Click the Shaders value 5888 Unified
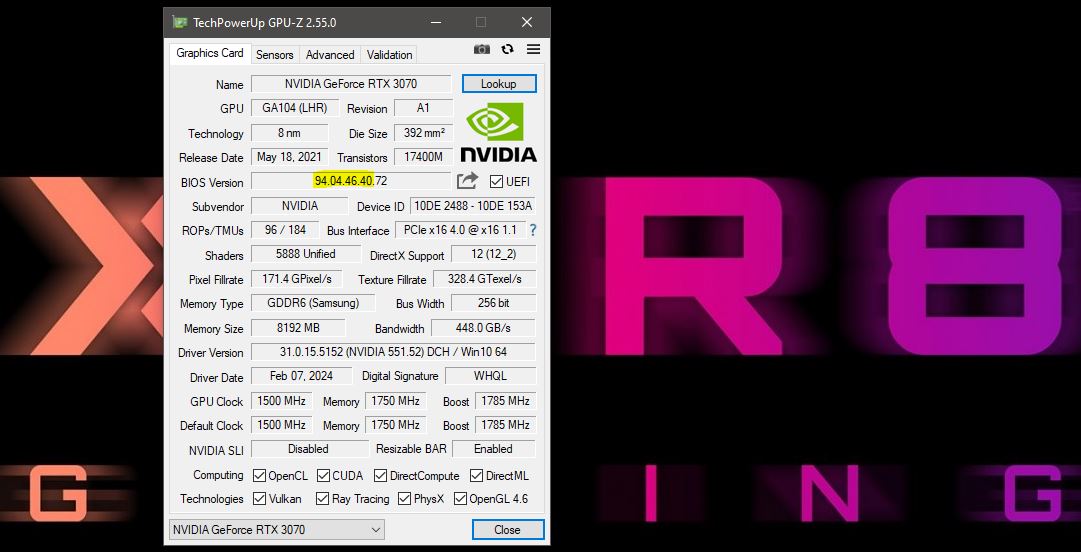The height and width of the screenshot is (552, 1081). click(x=305, y=254)
